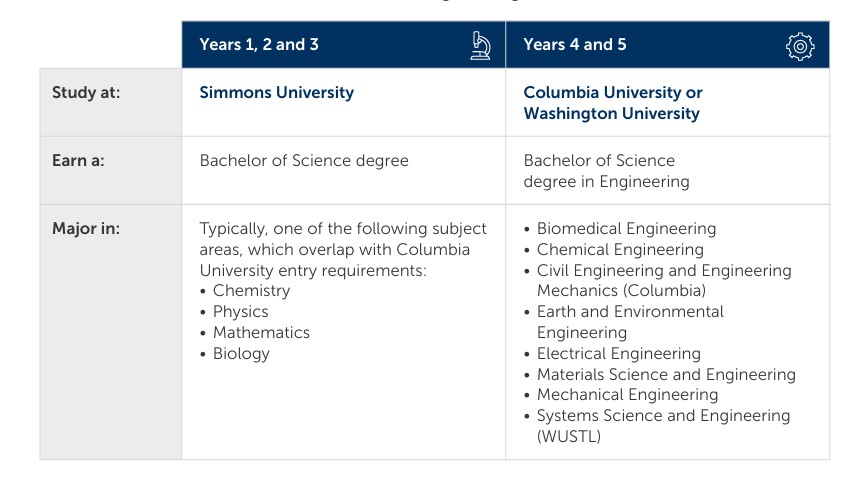Select the Years 4 and 5 header

pos(574,44)
